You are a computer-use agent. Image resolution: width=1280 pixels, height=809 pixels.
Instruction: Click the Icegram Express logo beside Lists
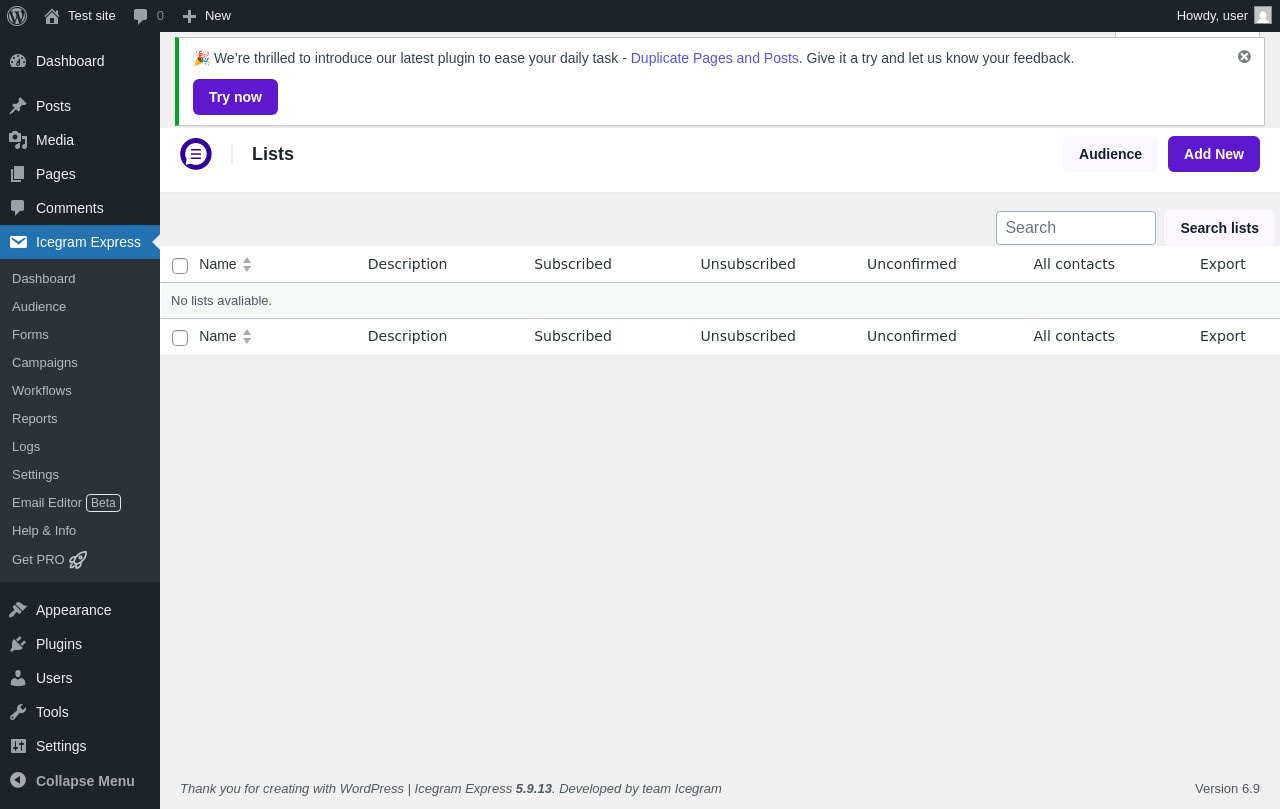[196, 154]
